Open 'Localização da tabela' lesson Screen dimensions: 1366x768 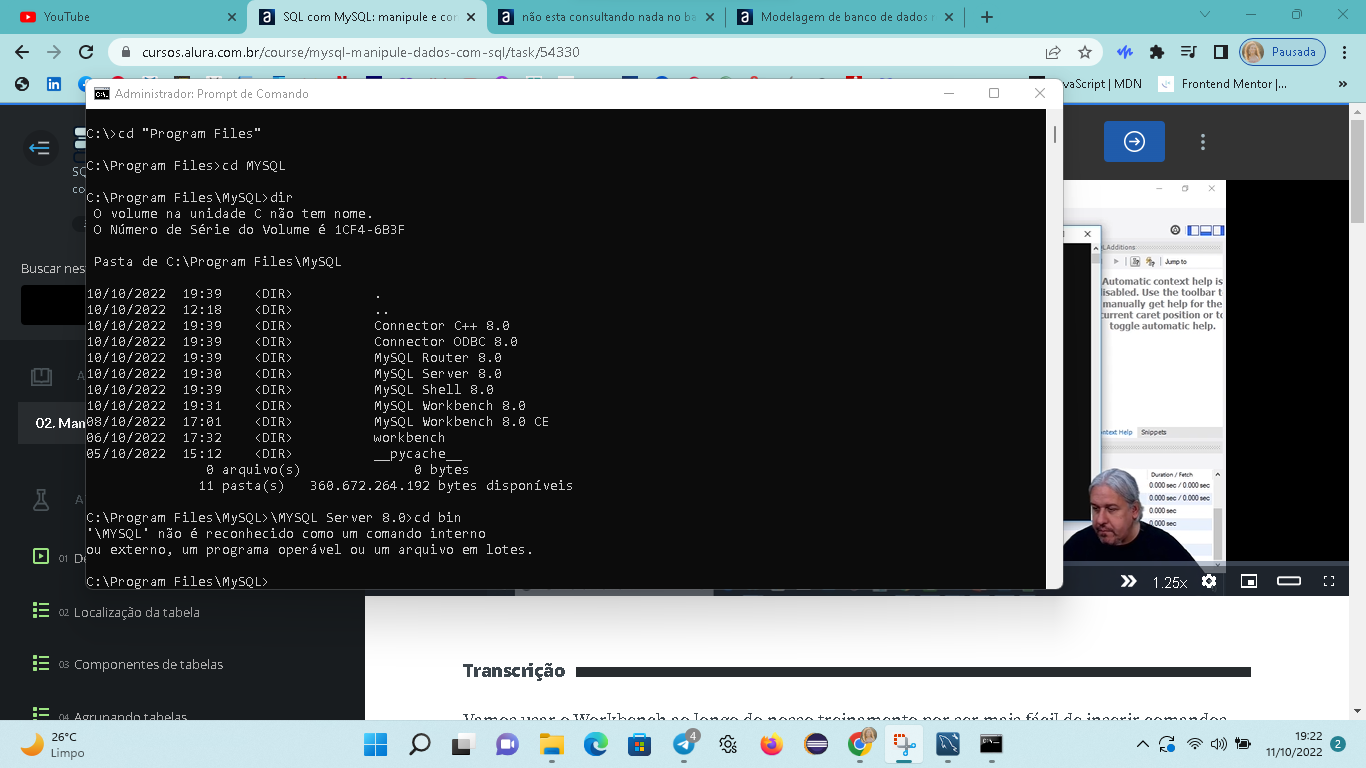tap(136, 612)
